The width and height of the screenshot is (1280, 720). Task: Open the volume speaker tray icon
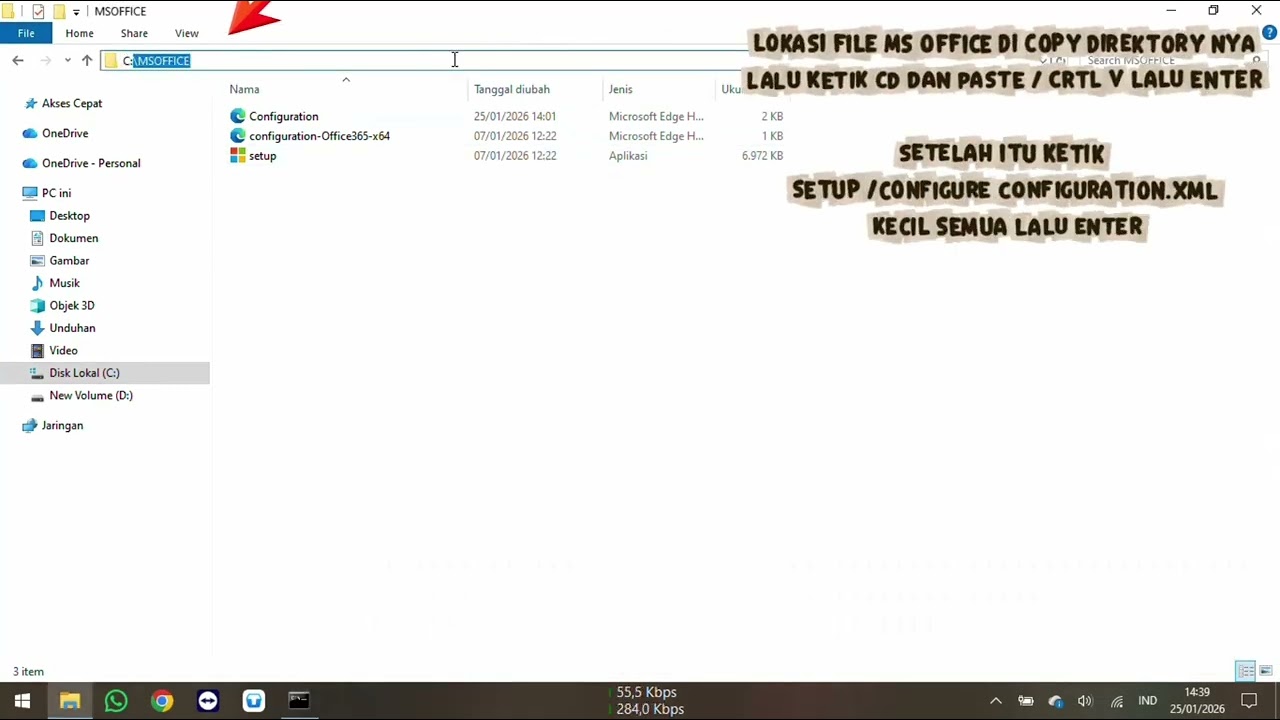[x=1085, y=701]
